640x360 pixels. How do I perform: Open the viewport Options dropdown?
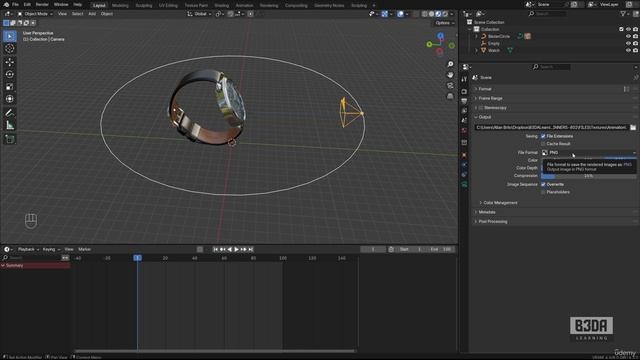pos(444,23)
